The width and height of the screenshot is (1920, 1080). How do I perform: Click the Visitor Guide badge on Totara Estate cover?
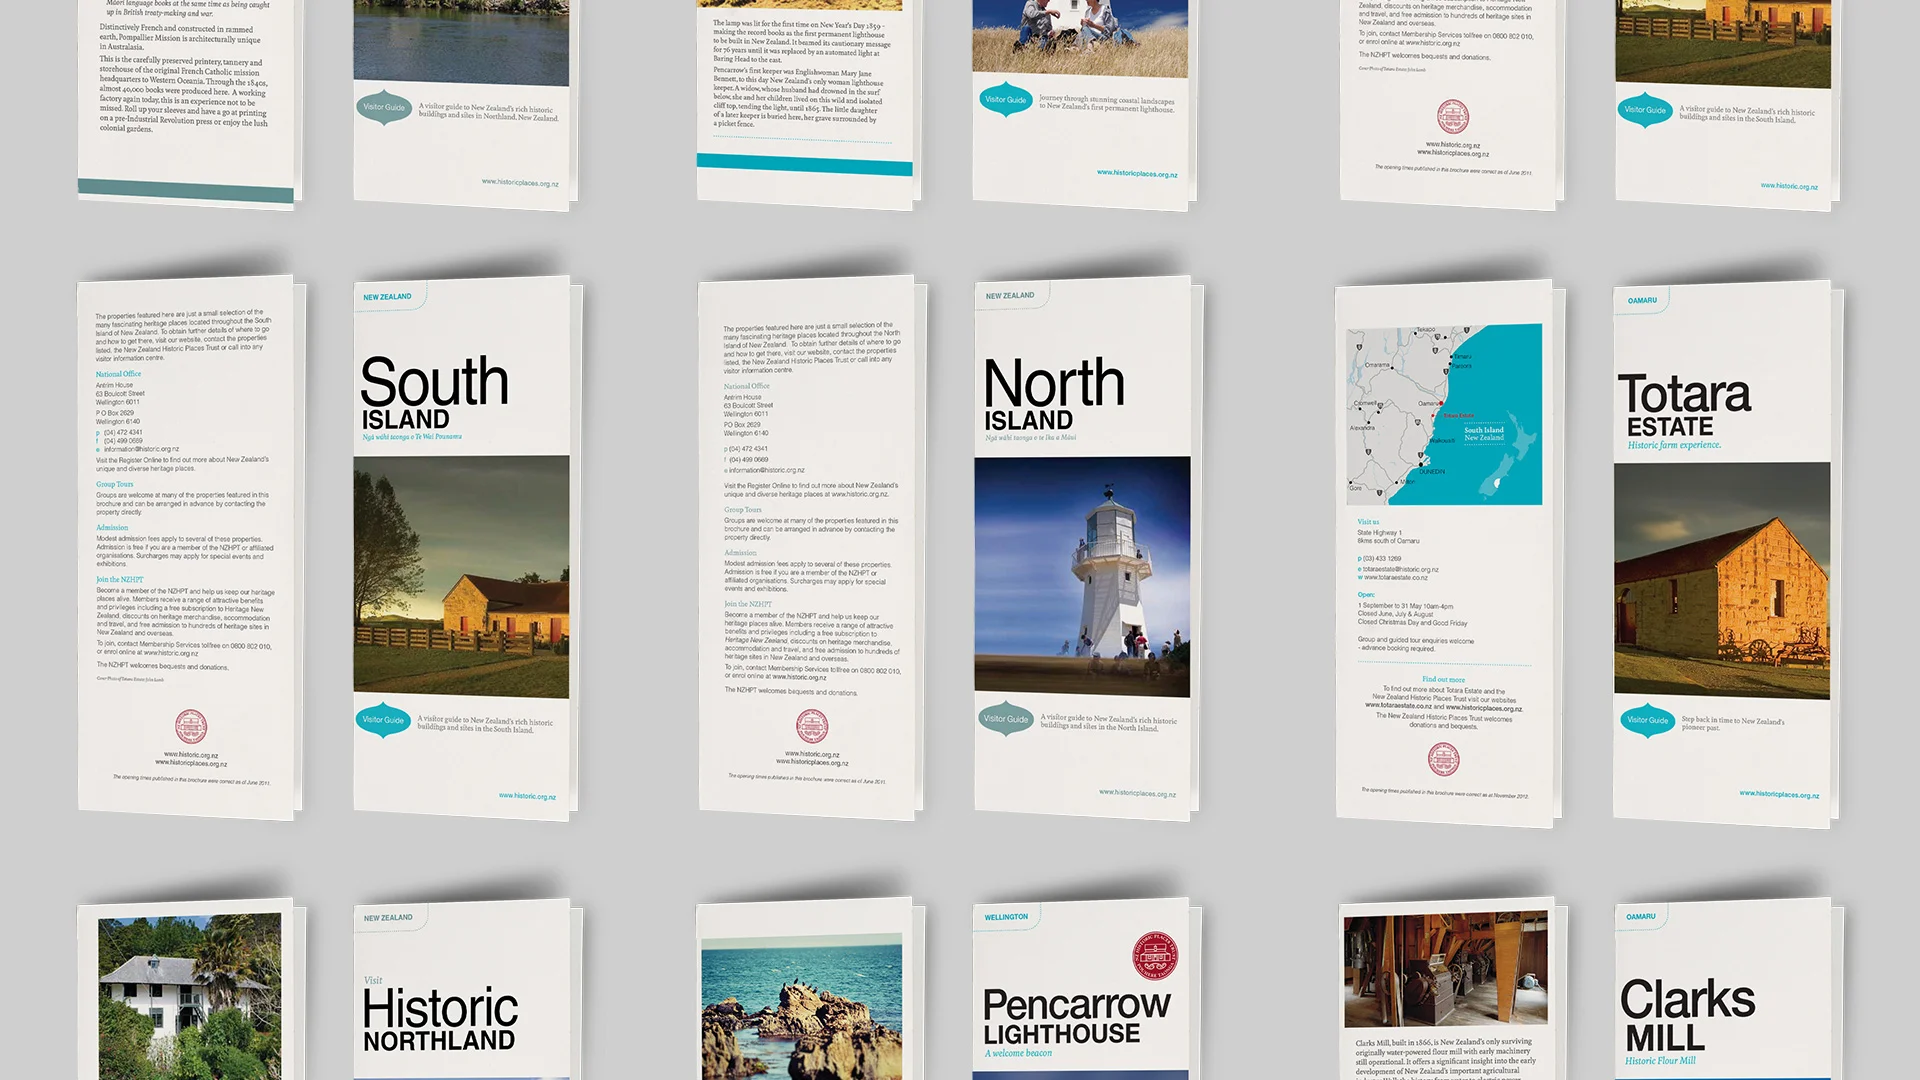(1647, 720)
